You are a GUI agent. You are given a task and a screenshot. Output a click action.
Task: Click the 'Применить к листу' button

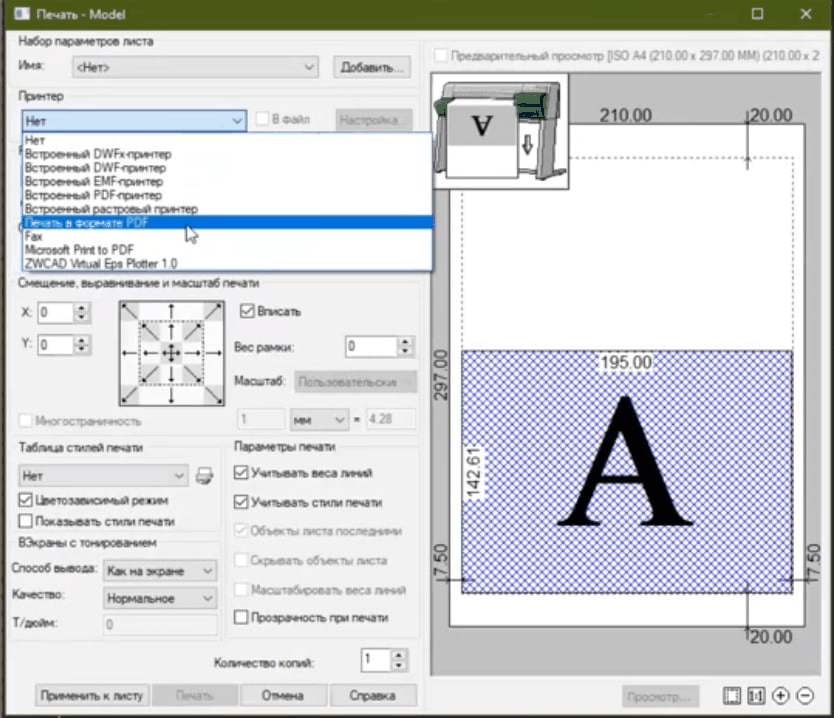(92, 696)
